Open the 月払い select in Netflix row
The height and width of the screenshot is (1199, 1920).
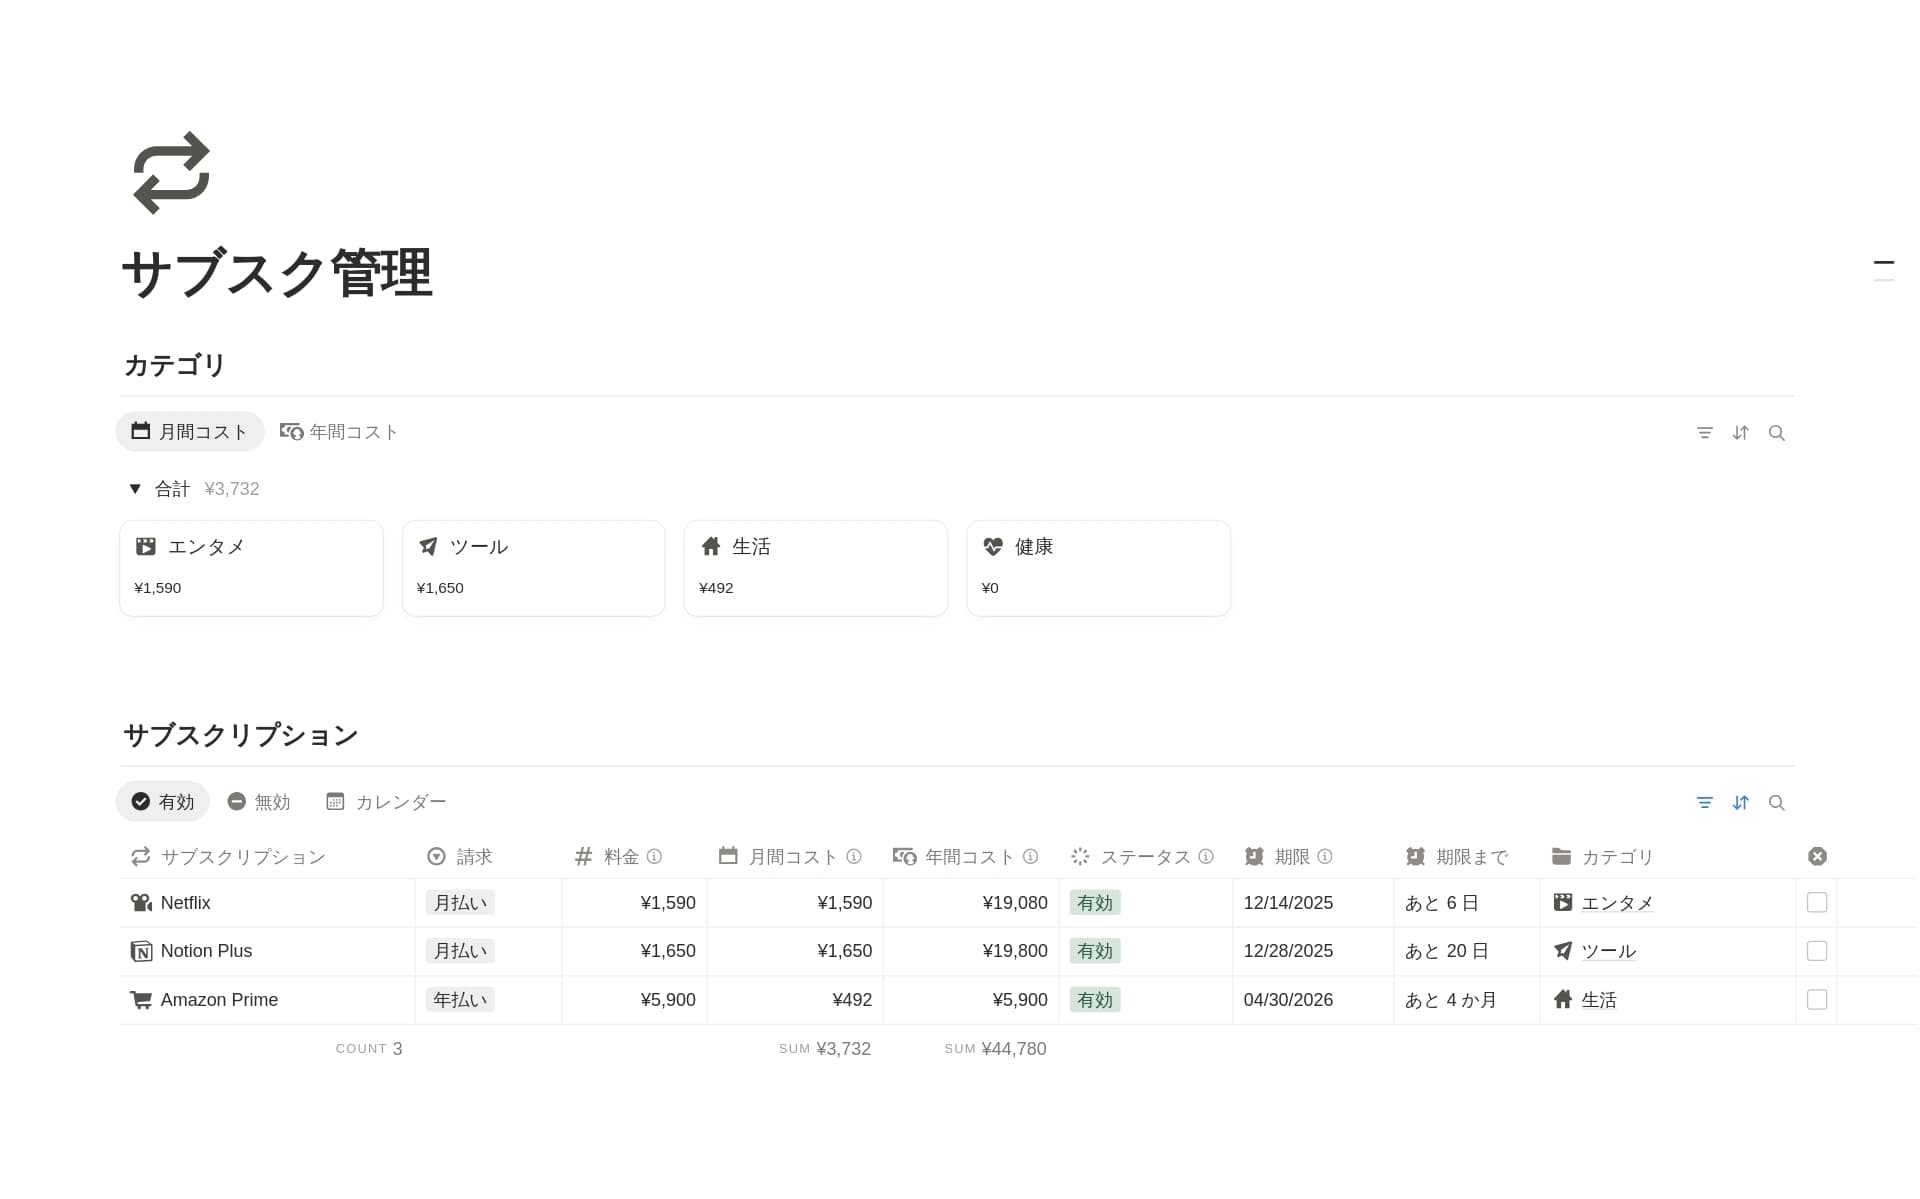point(460,903)
